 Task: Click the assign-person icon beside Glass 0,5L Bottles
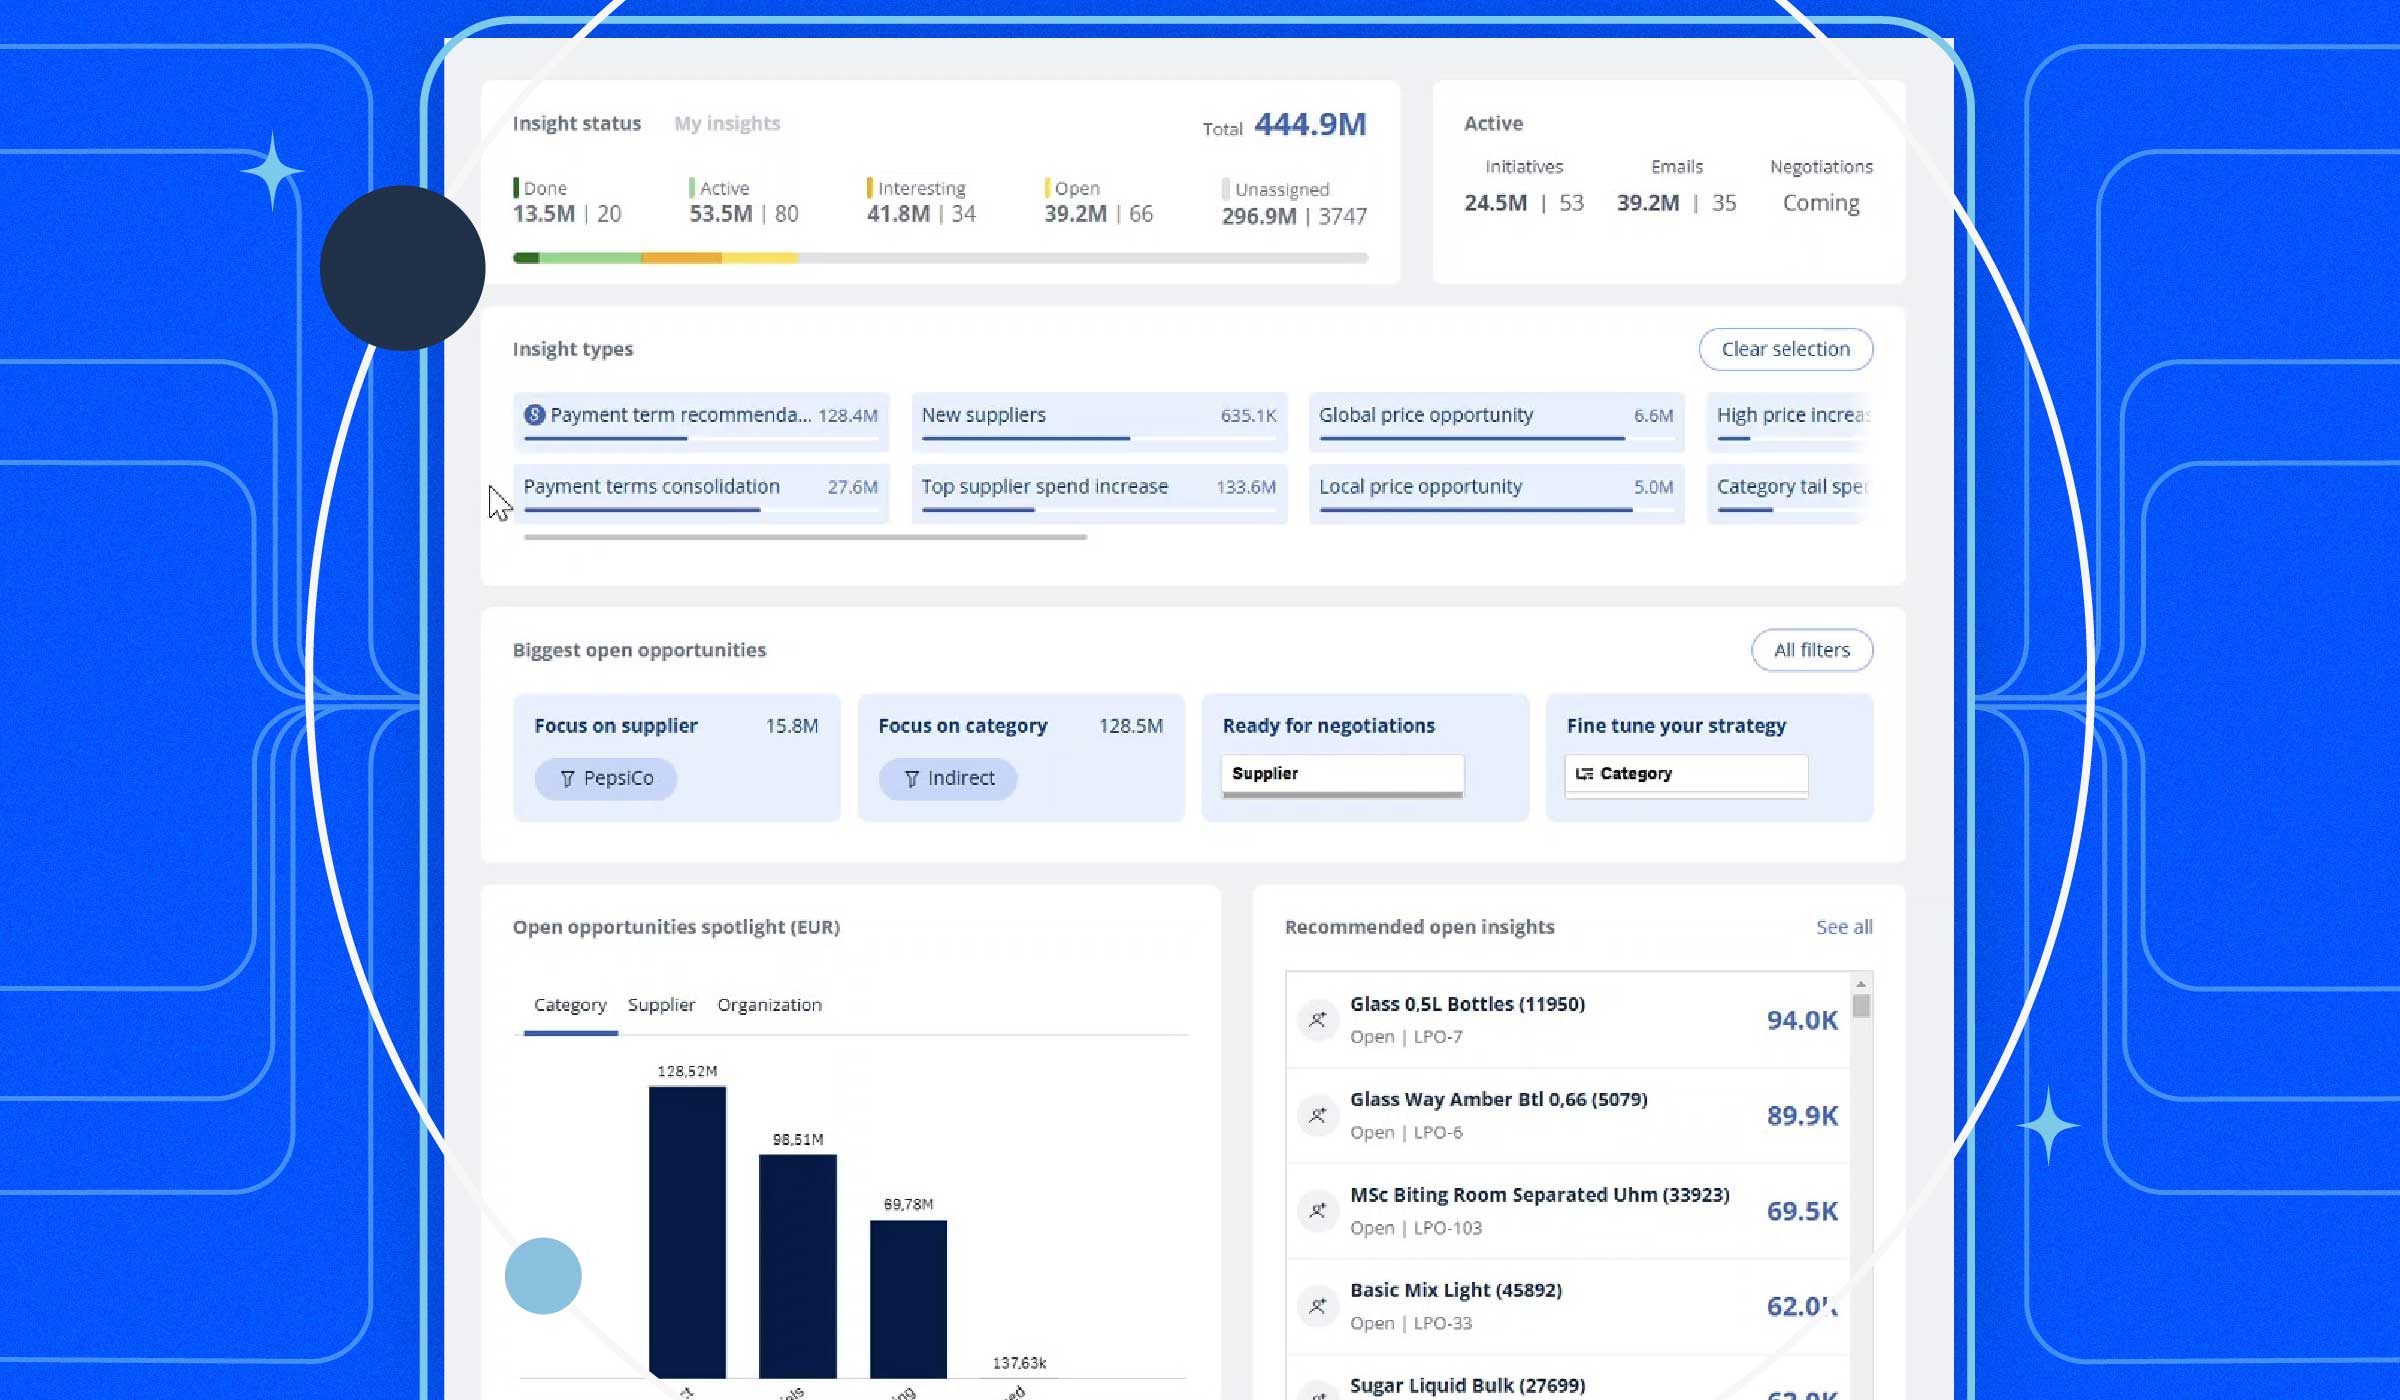point(1318,1020)
